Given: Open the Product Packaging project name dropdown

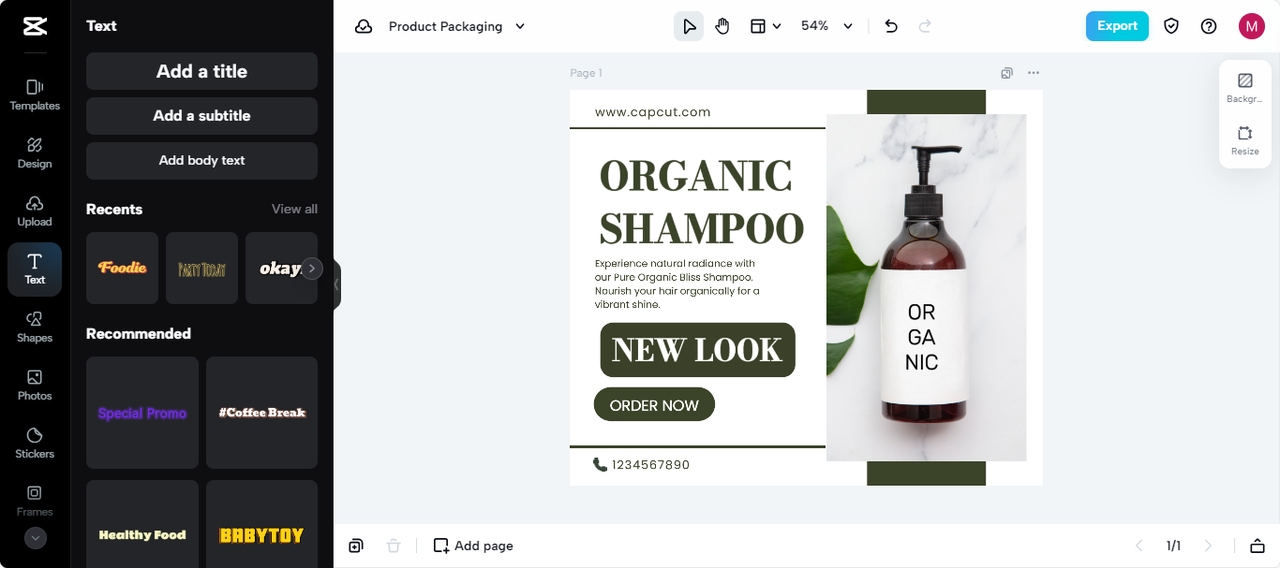Looking at the screenshot, I should pos(456,26).
